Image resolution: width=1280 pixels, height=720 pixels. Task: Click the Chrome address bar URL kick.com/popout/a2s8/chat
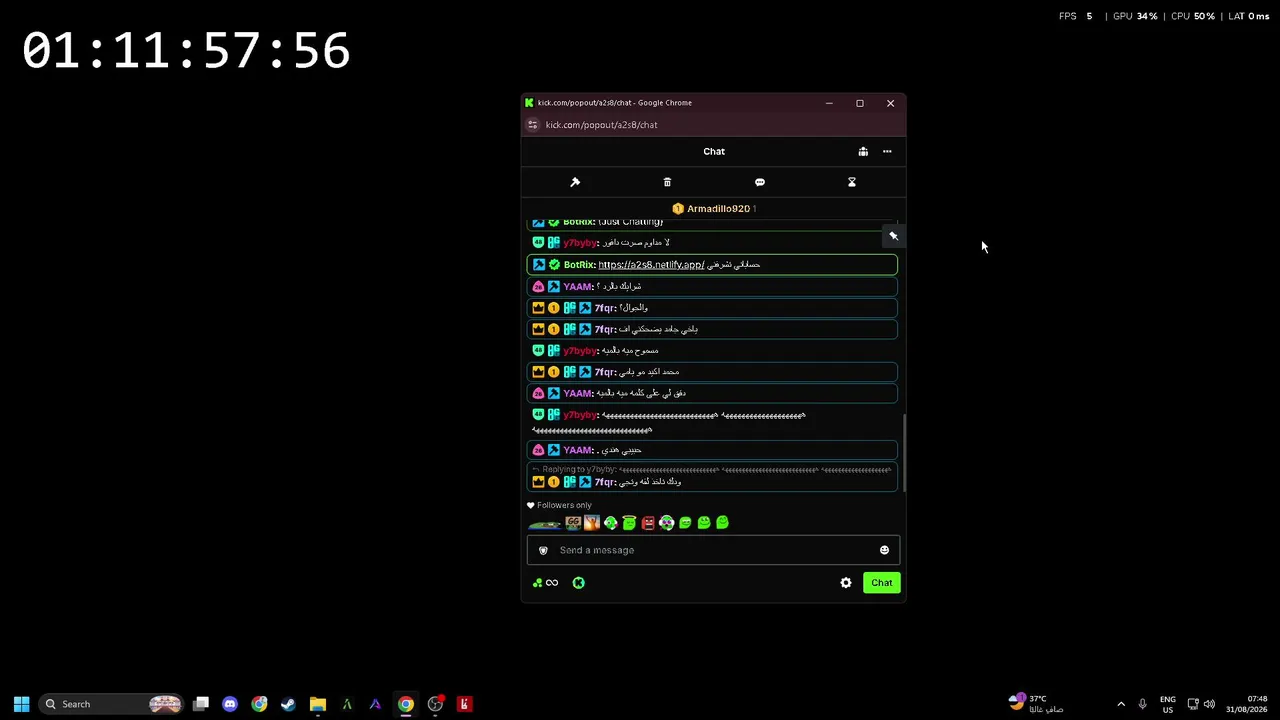click(x=601, y=125)
